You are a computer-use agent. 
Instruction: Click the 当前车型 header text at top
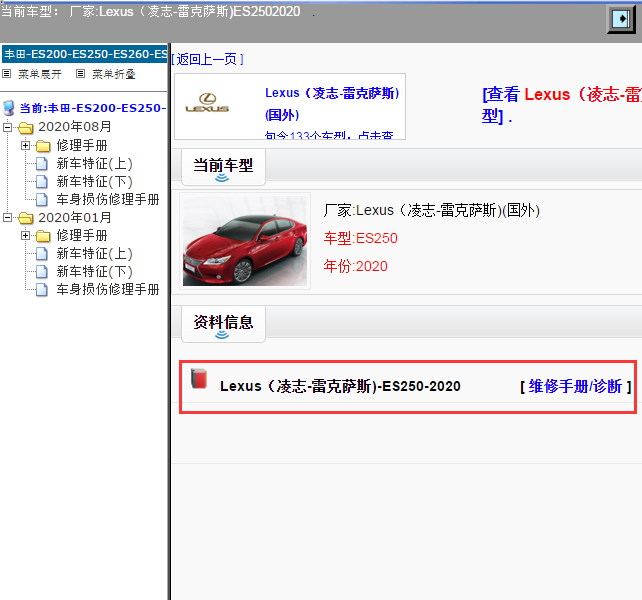coord(150,11)
